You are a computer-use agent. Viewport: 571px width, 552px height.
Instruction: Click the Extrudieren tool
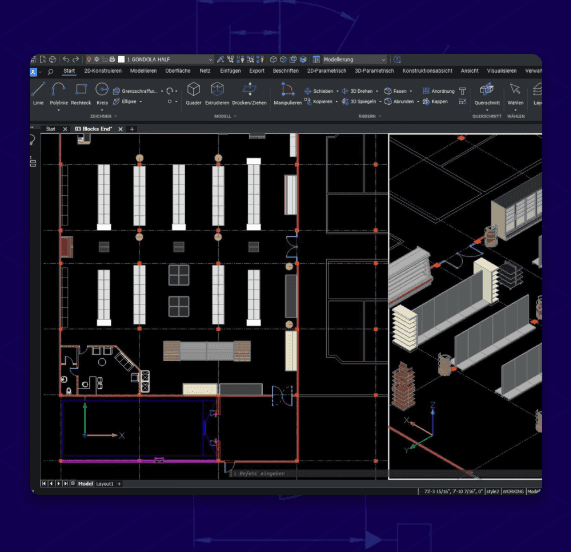pos(217,94)
